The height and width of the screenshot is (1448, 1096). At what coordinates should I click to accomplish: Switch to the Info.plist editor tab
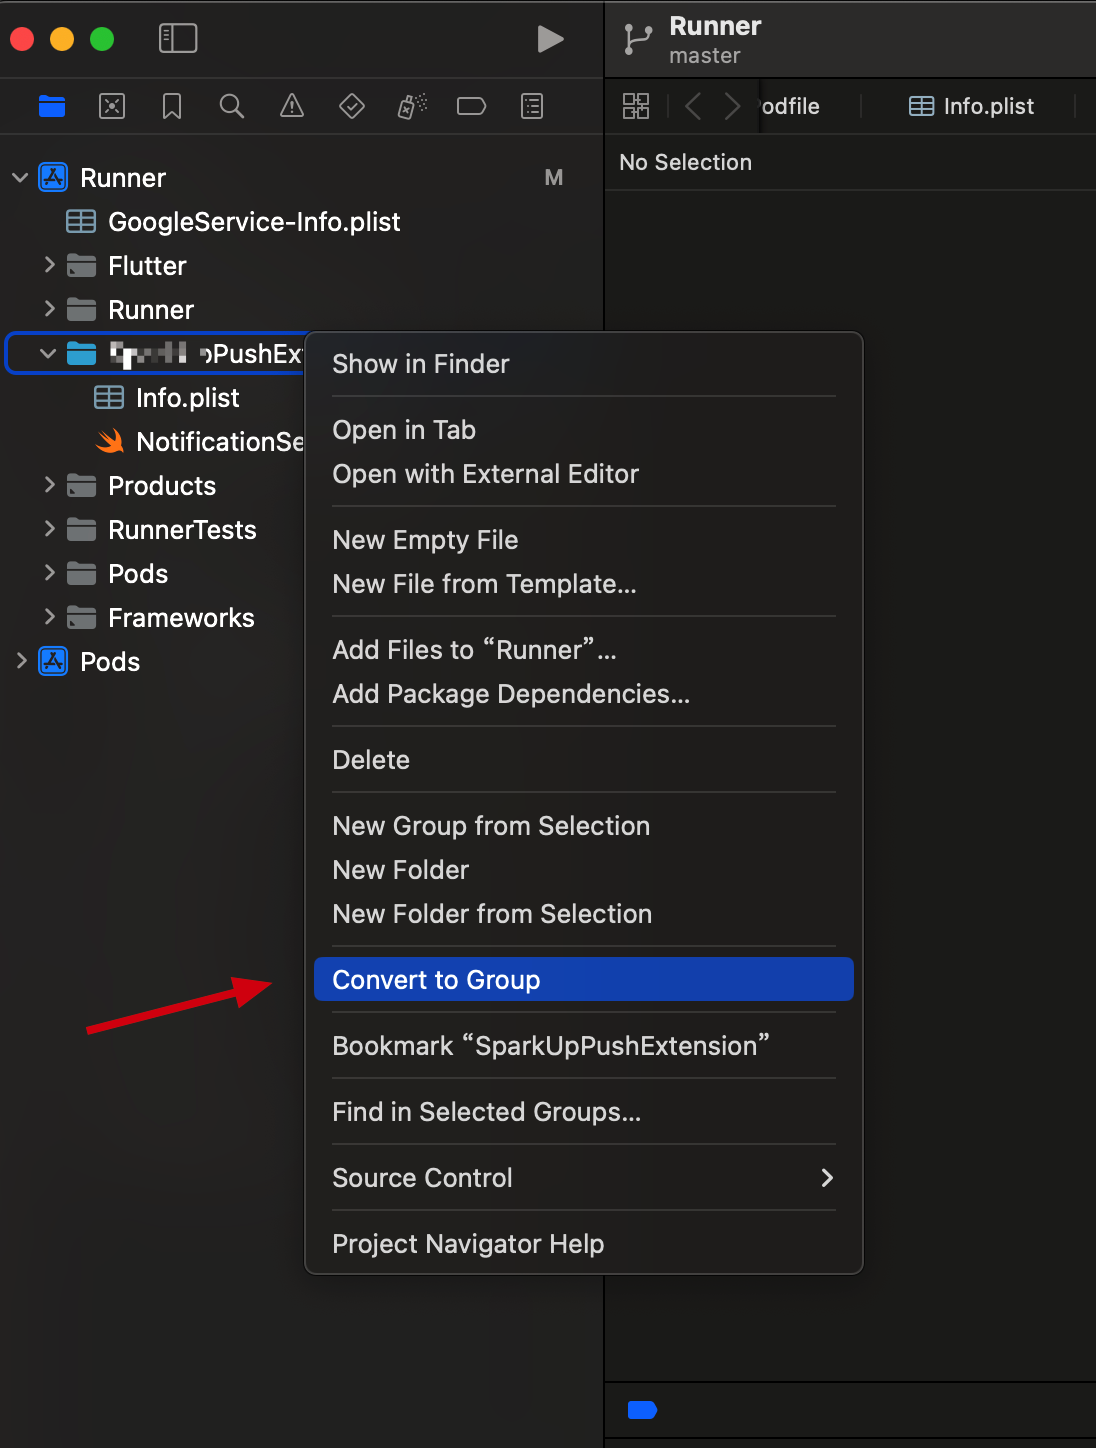[971, 106]
